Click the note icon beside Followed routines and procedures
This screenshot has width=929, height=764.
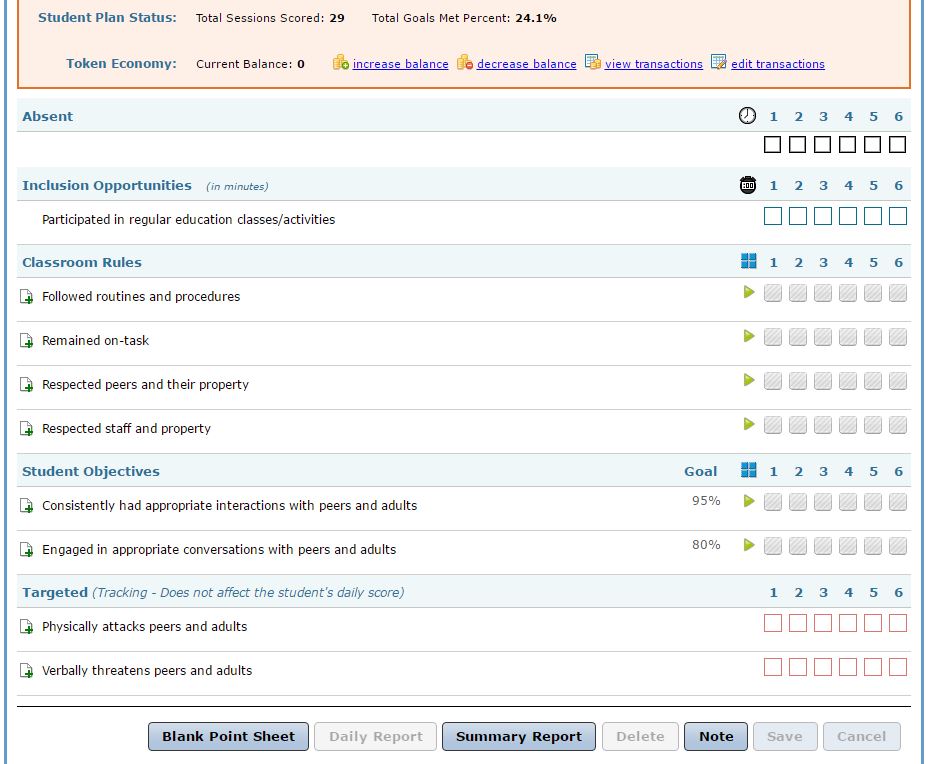click(27, 296)
